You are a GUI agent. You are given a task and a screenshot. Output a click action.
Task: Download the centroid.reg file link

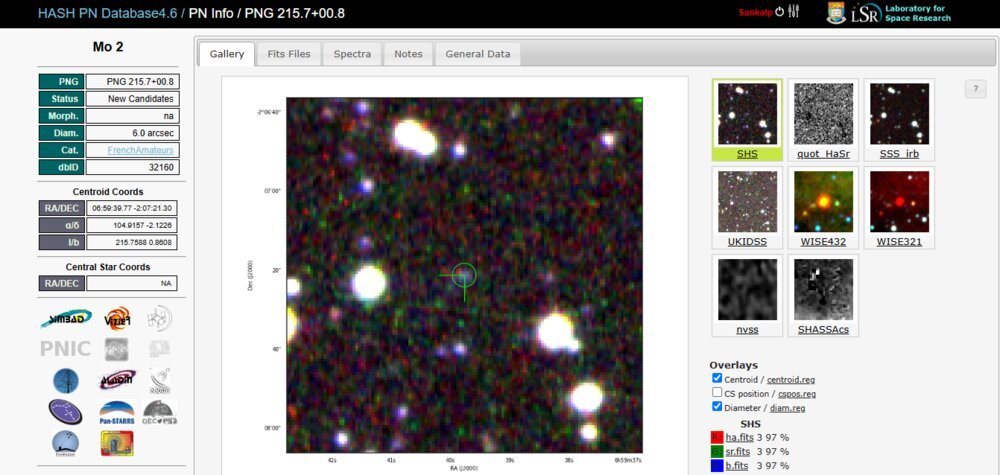[791, 379]
